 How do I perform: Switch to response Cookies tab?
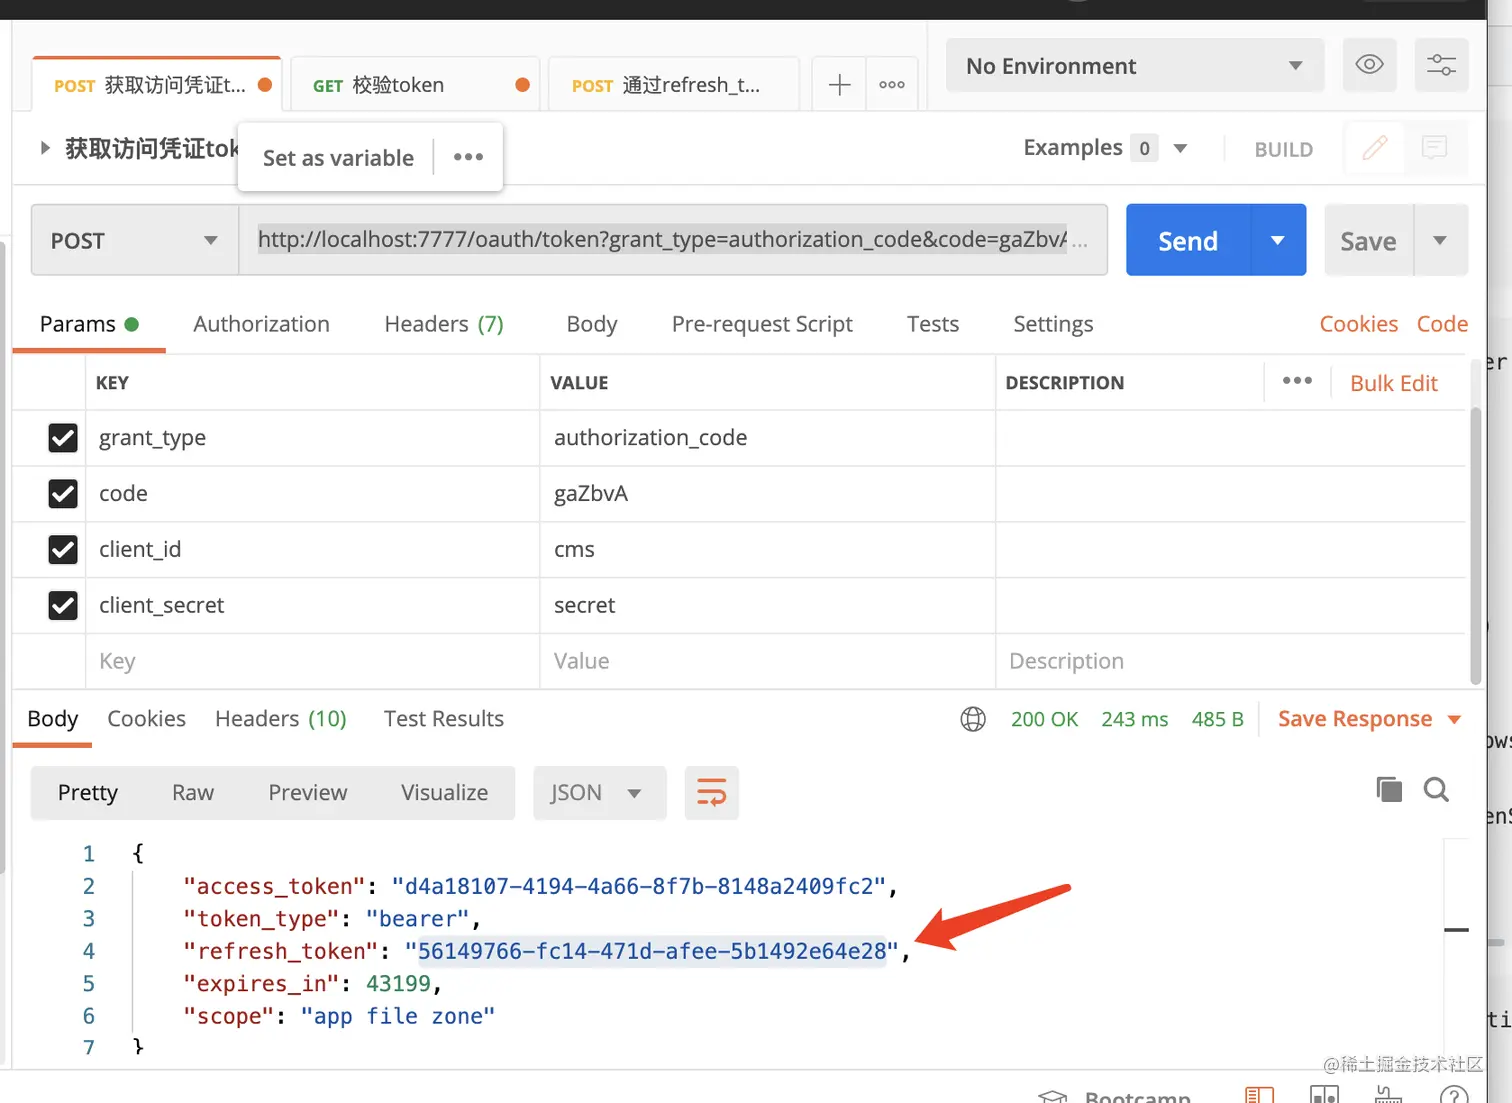tap(146, 719)
